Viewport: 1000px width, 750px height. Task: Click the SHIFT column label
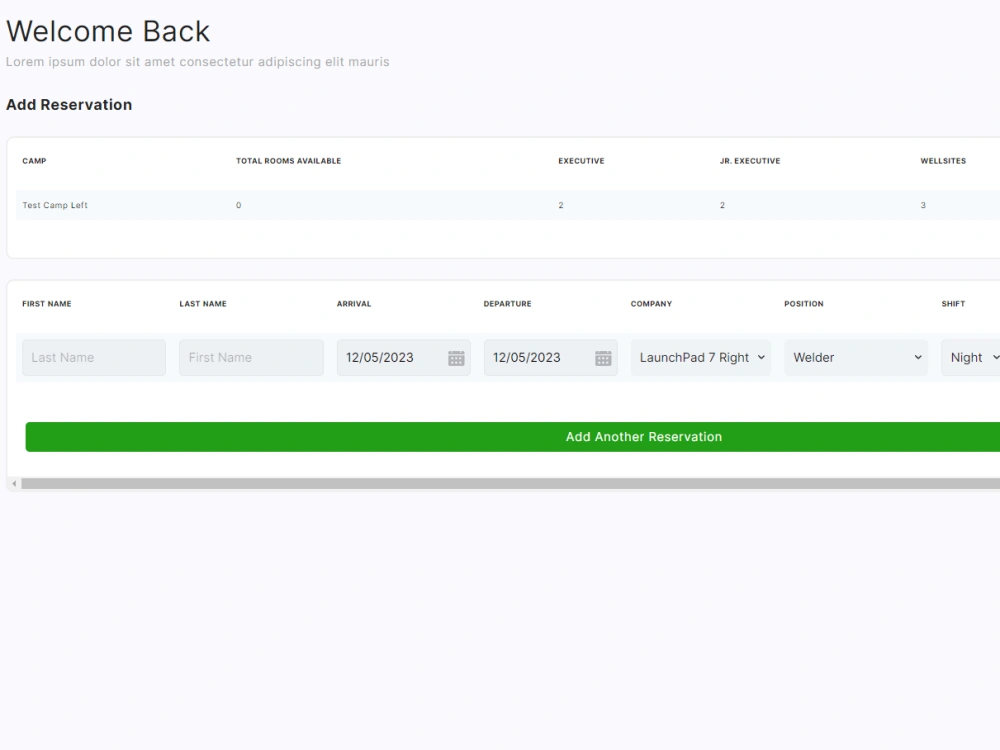(x=953, y=304)
